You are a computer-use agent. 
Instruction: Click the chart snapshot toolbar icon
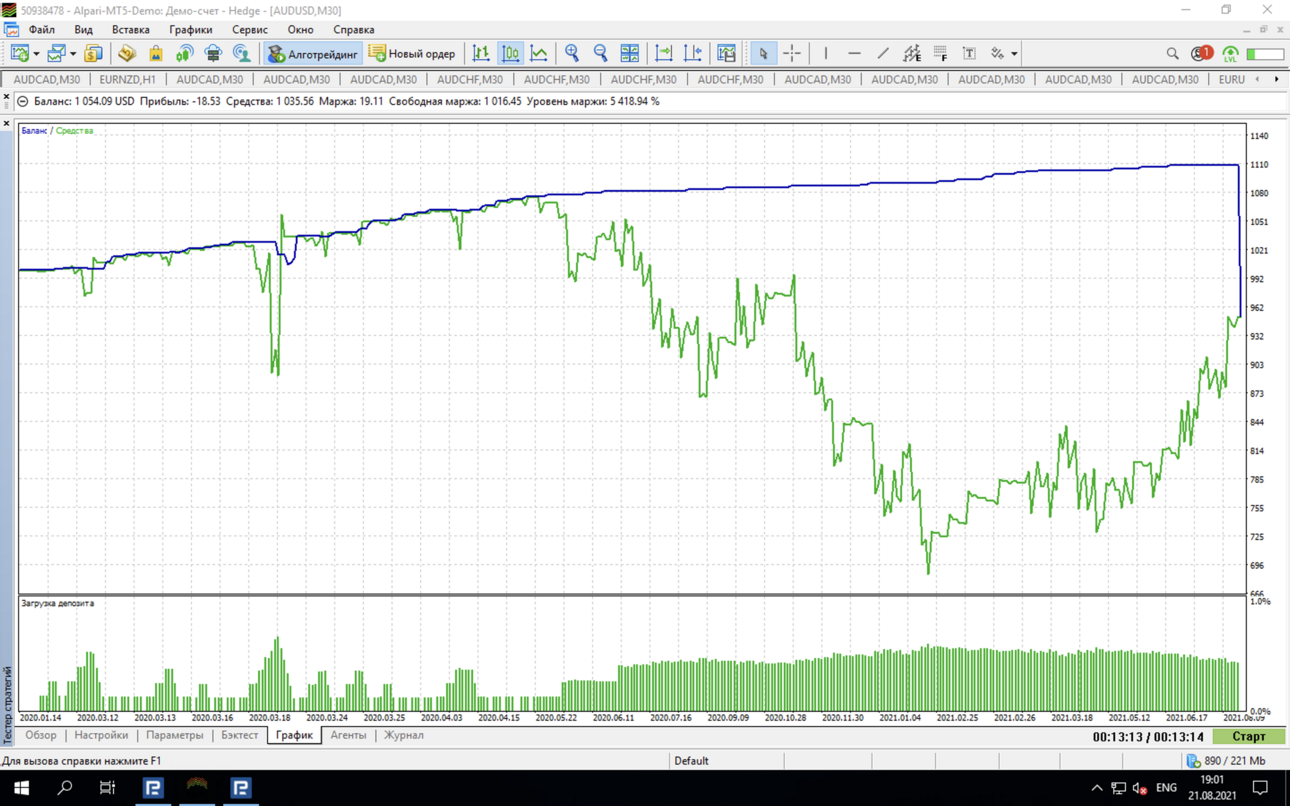pos(726,53)
